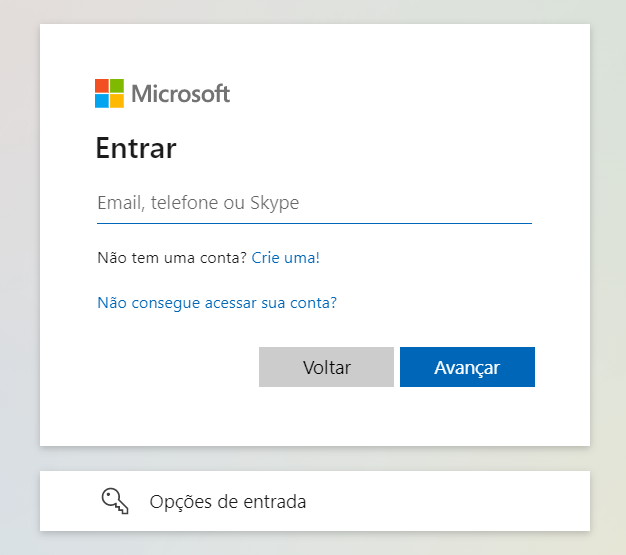Viewport: 626px width, 555px height.
Task: Focus the Email, telefone ou Skype field
Action: 314,203
